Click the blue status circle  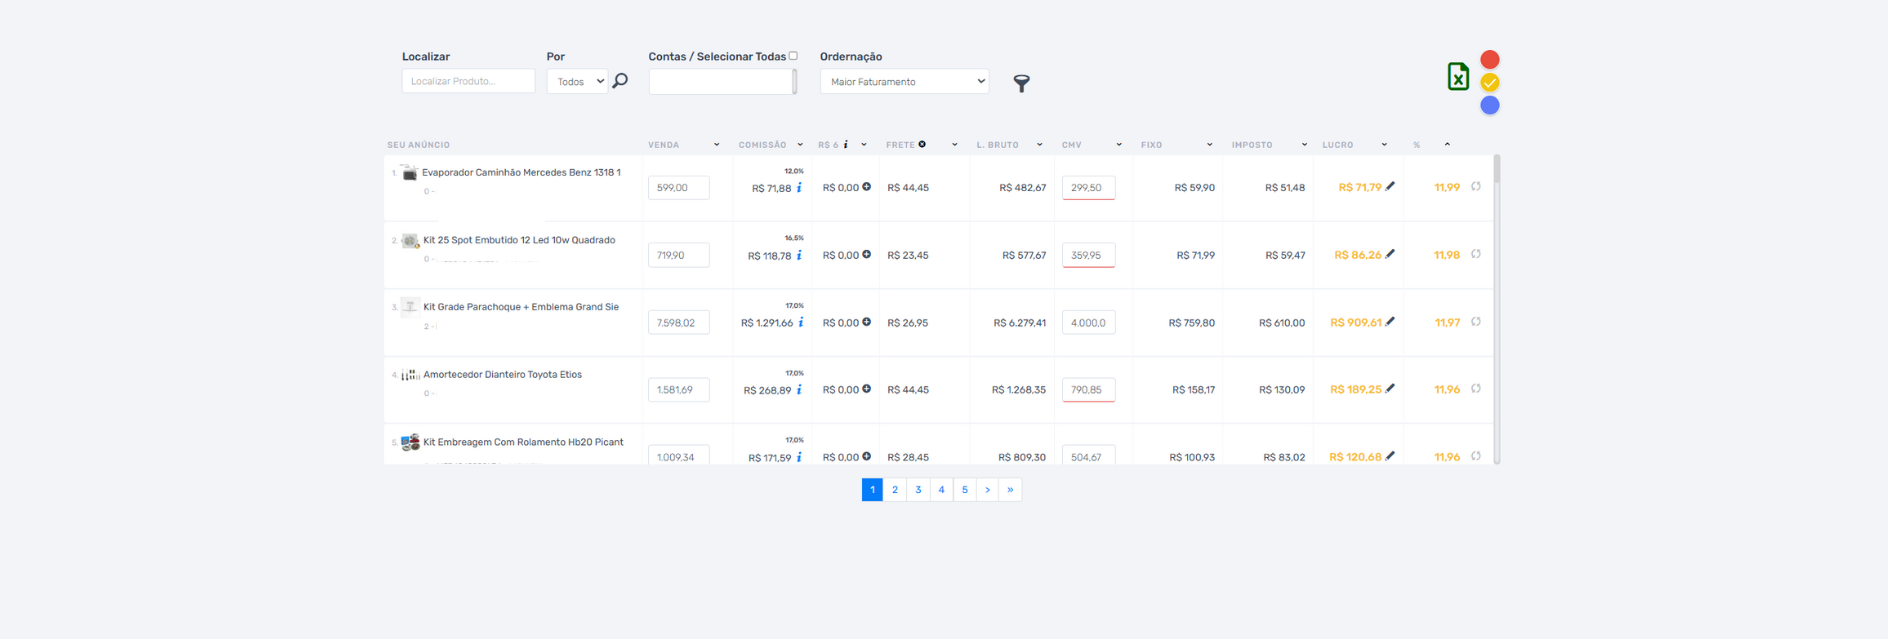point(1490,105)
